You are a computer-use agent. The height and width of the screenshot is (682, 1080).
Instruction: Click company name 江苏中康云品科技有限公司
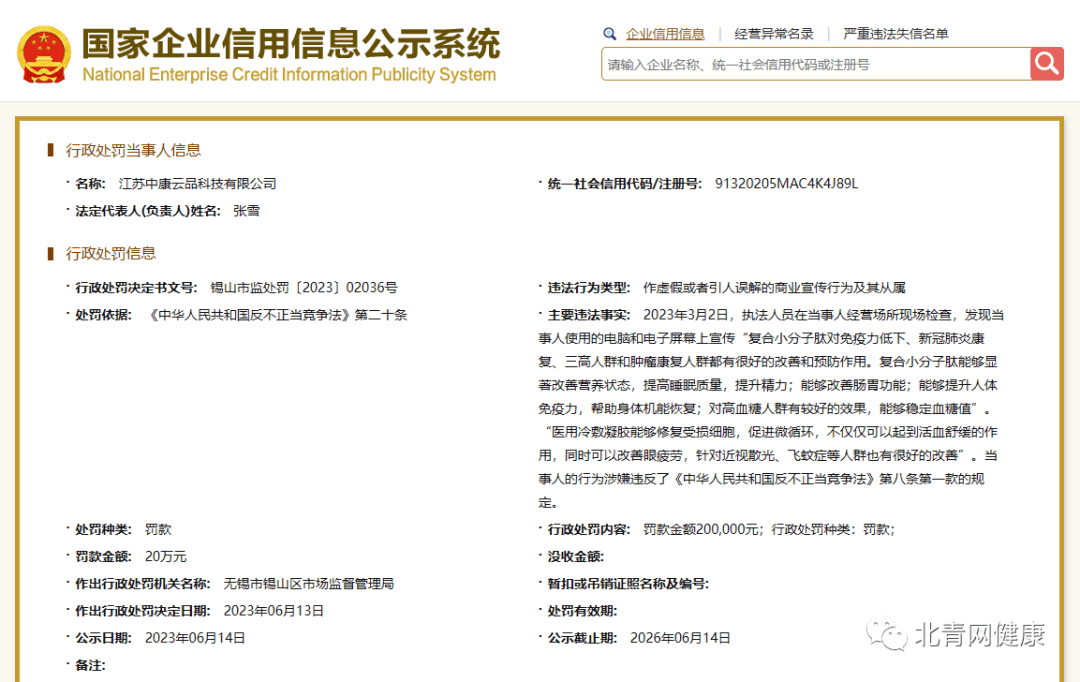(197, 184)
